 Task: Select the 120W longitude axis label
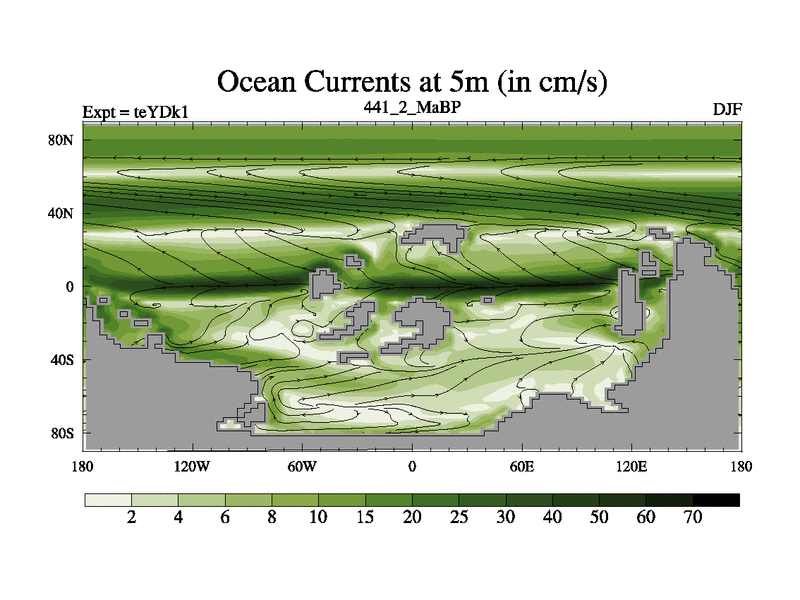coord(191,467)
